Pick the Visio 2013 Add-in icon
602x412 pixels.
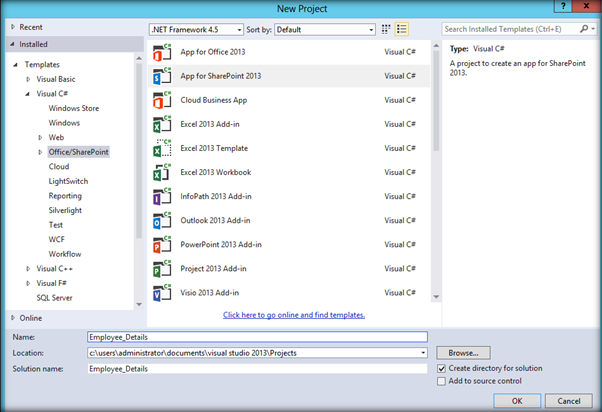click(x=162, y=293)
